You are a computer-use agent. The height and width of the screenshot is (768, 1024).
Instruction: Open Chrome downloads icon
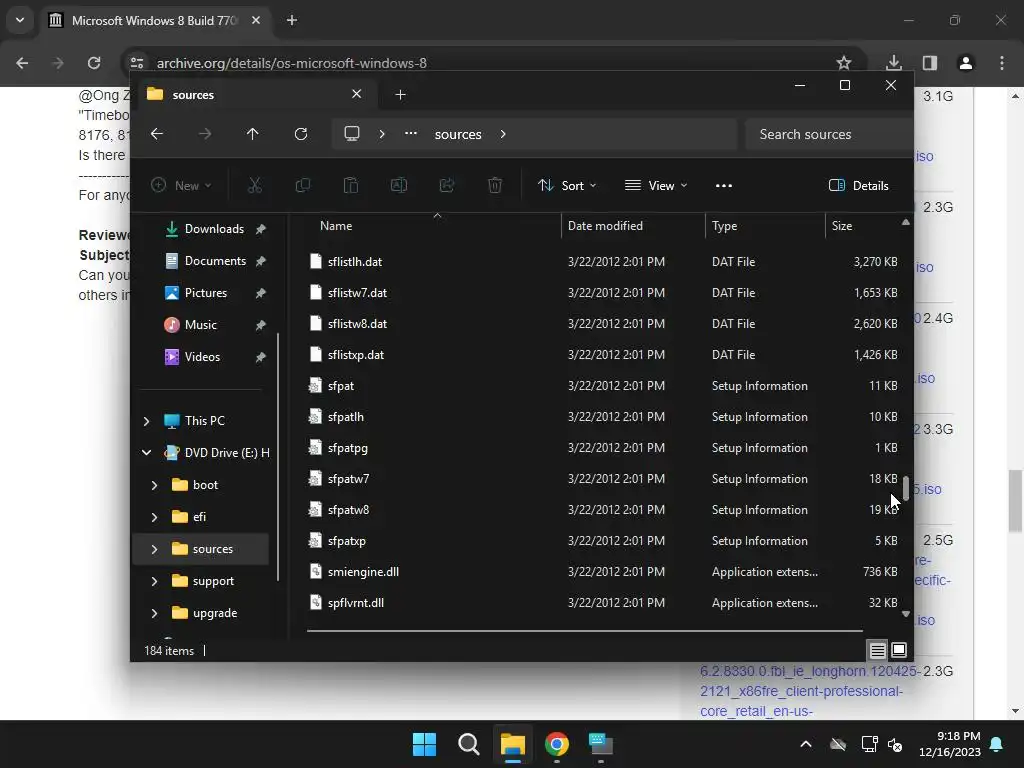(894, 63)
